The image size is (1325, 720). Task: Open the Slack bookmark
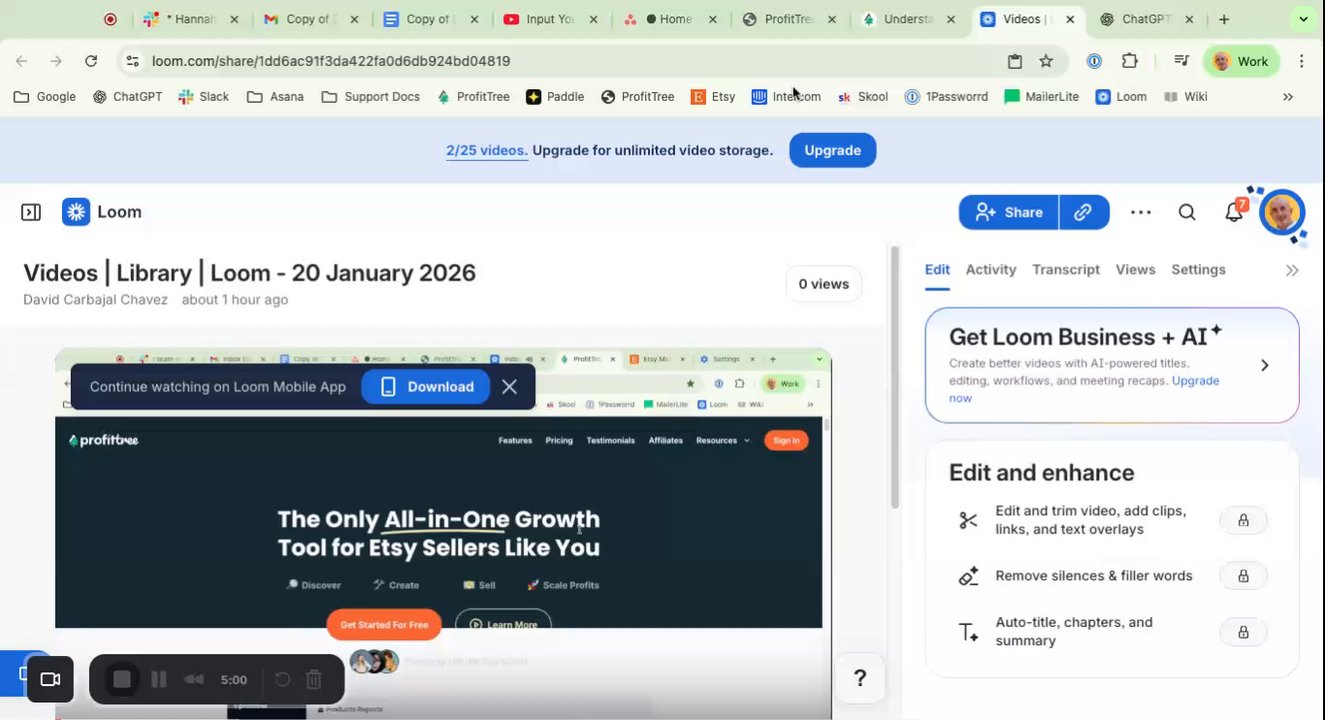pyautogui.click(x=204, y=97)
